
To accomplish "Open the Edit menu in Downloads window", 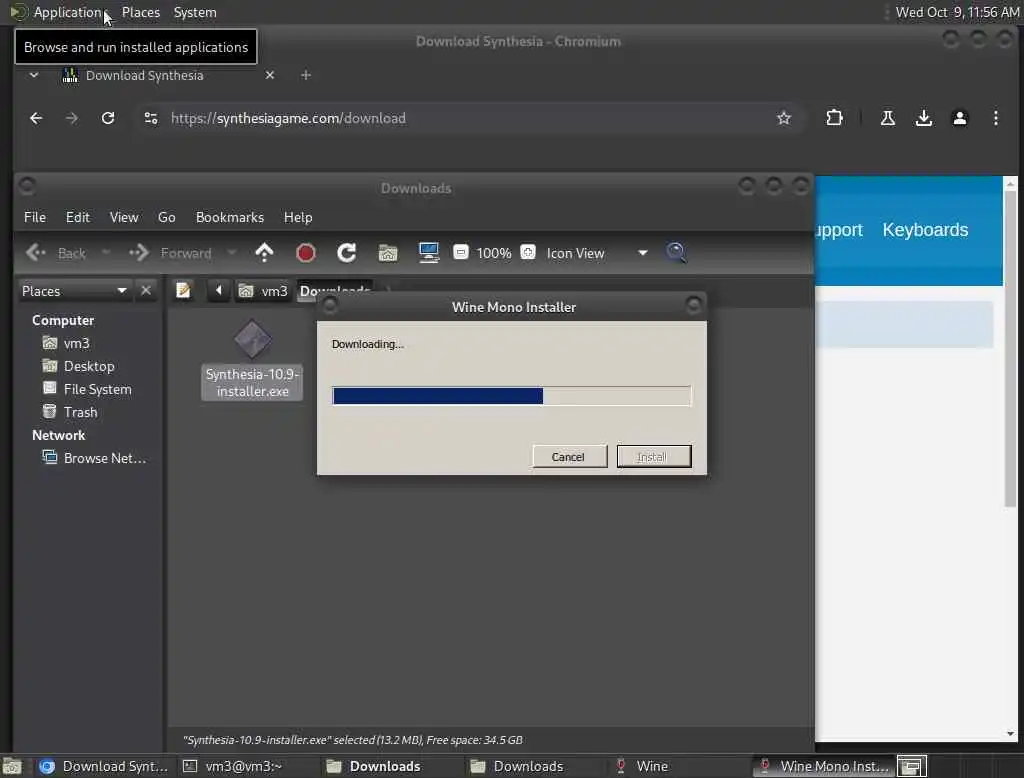I will (78, 218).
